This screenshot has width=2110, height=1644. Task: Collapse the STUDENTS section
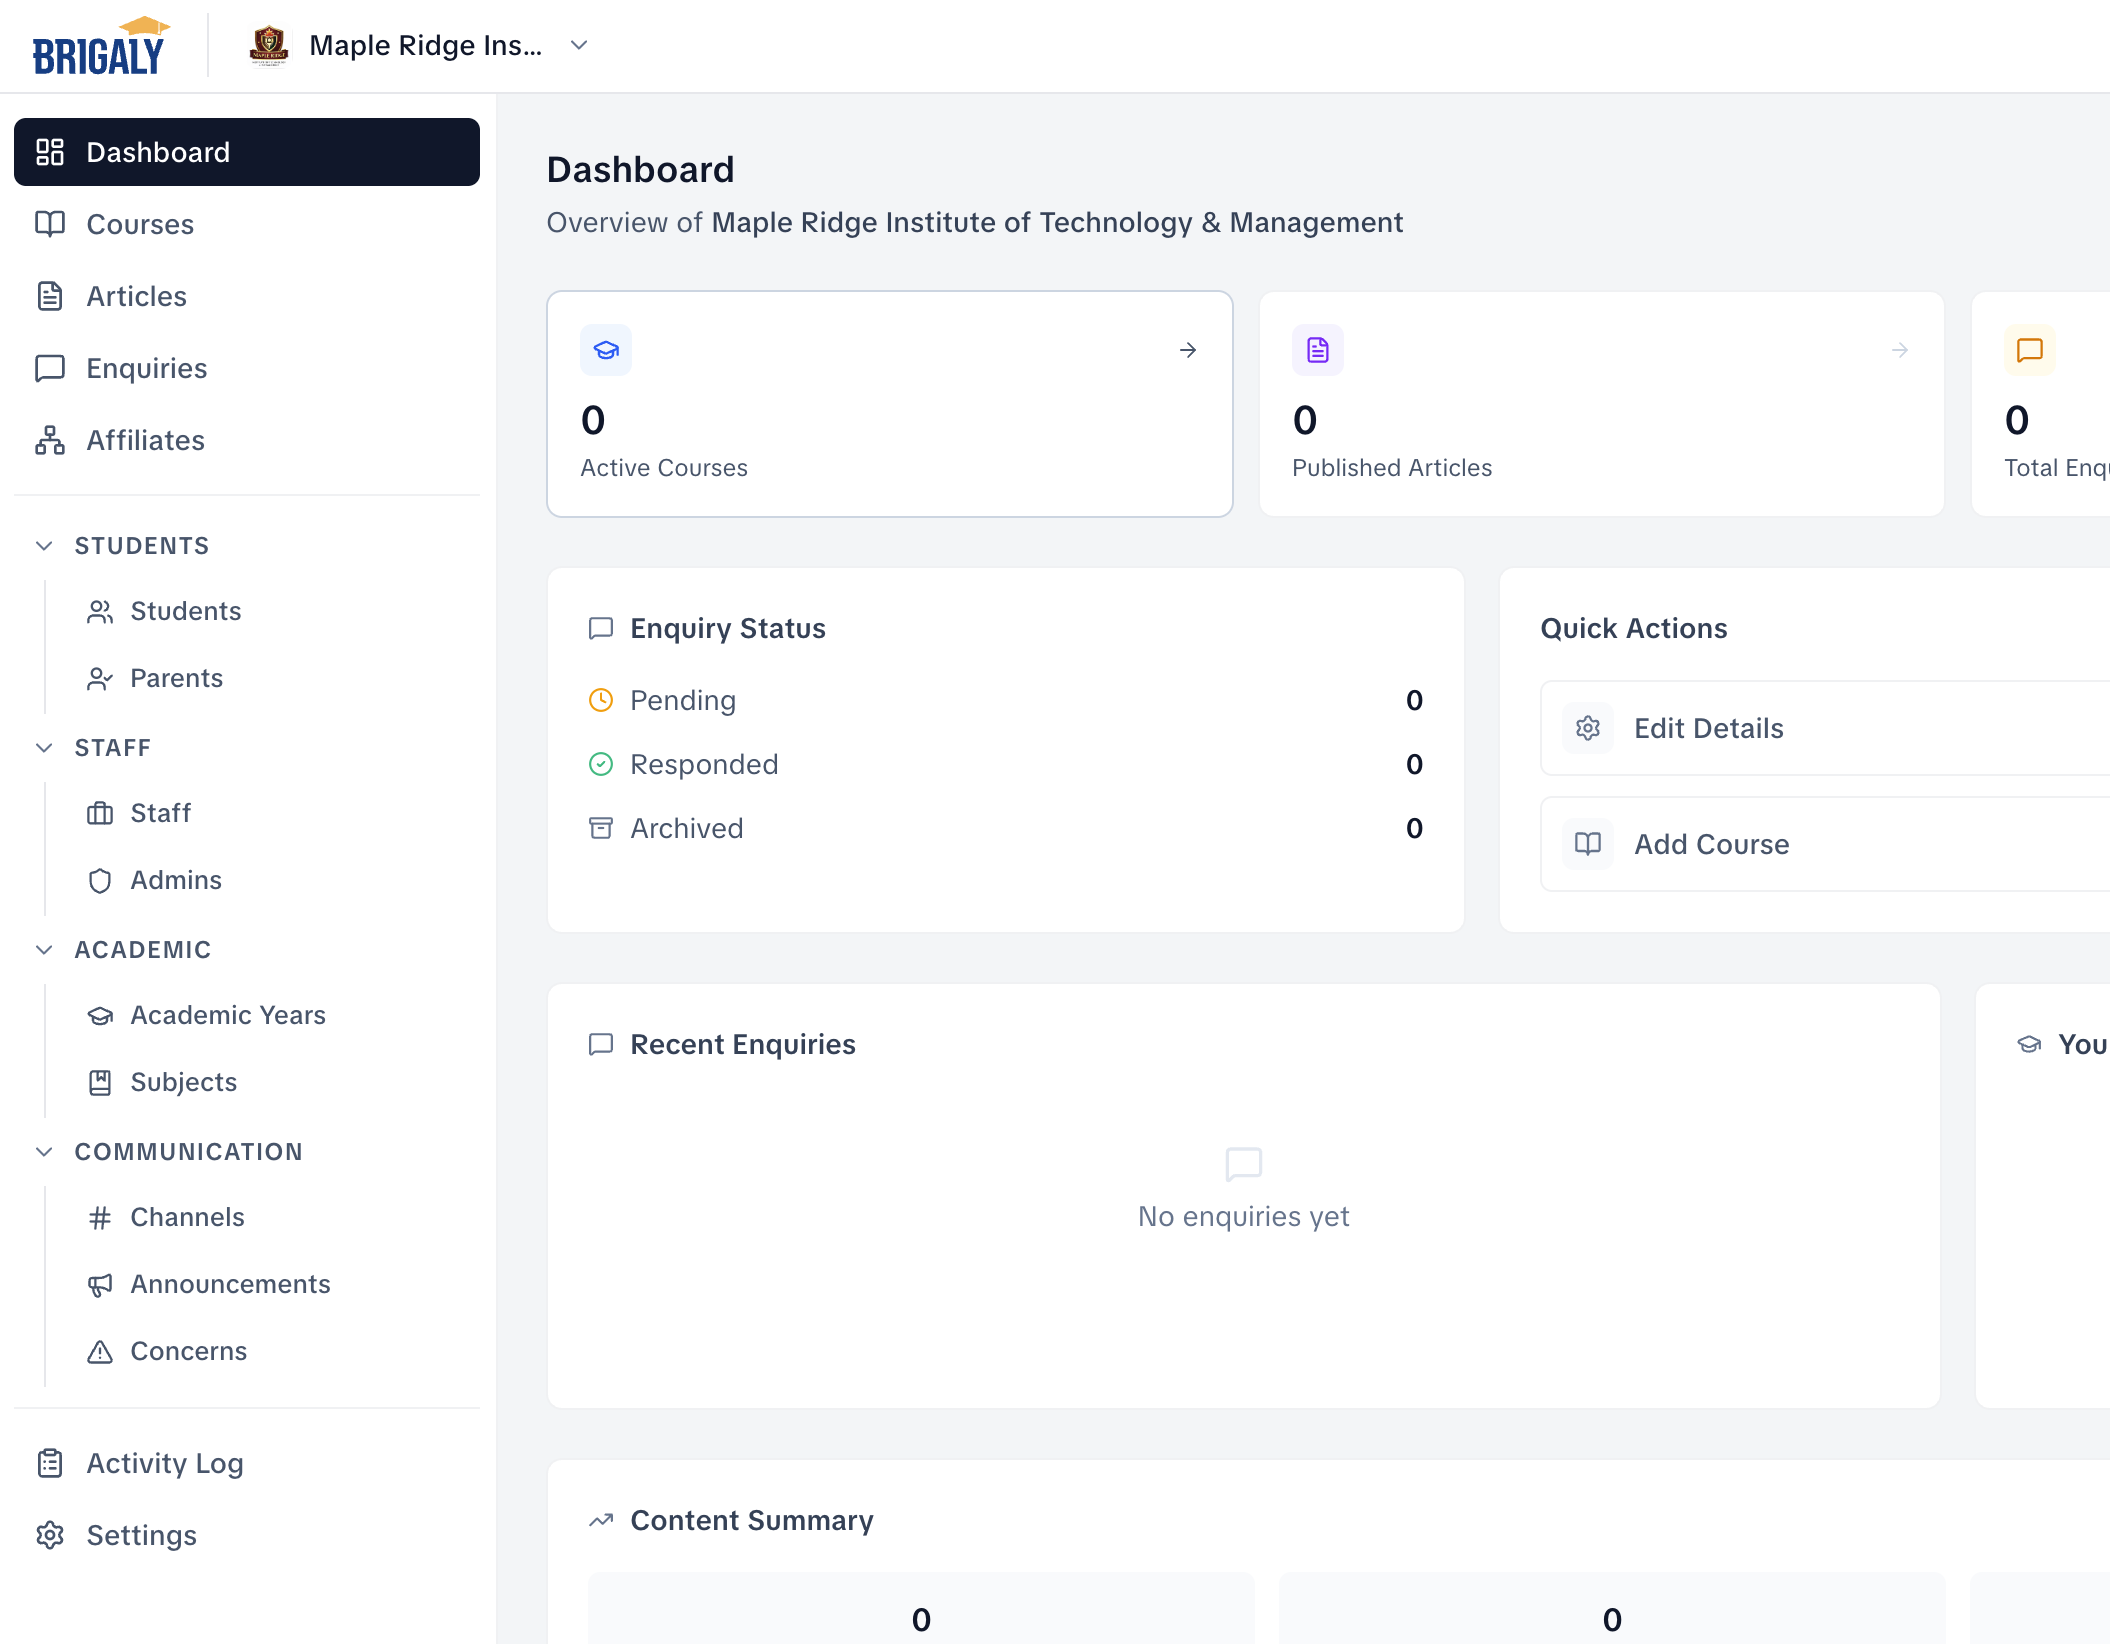[44, 546]
